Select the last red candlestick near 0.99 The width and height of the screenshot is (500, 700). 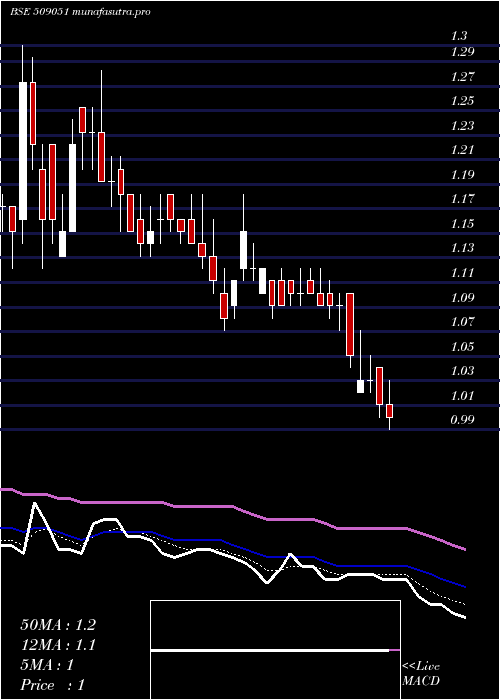point(389,411)
